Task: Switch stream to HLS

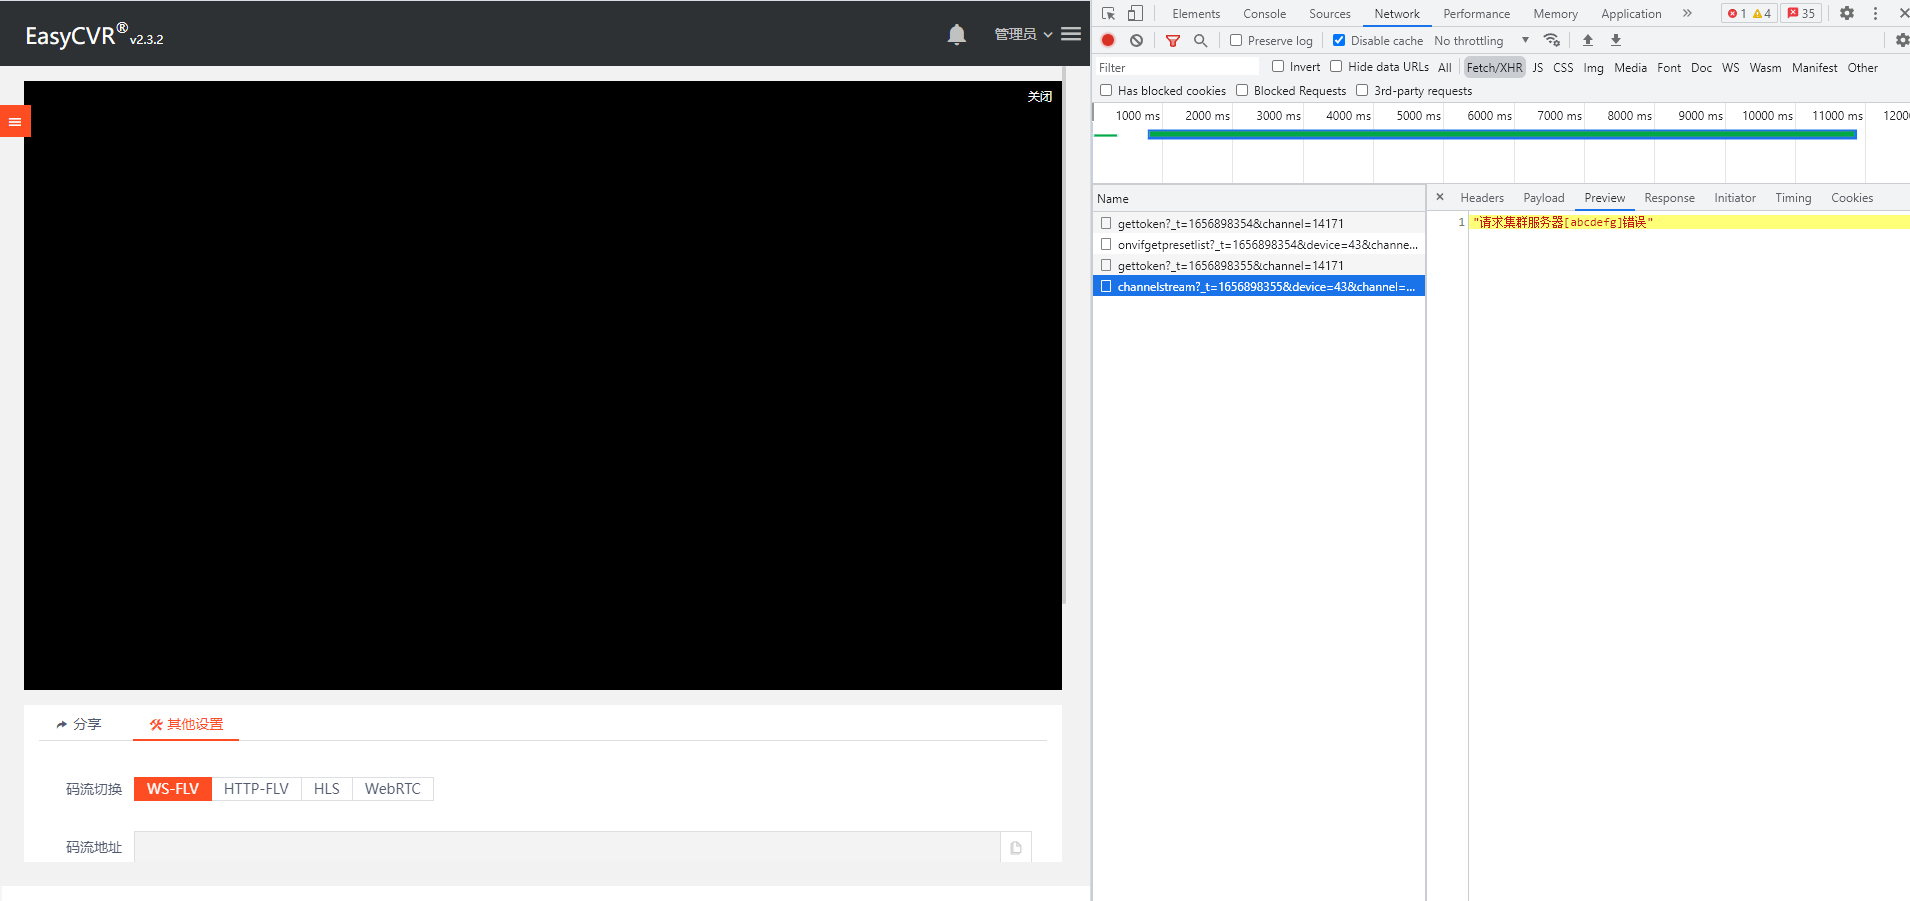Action: [x=327, y=789]
